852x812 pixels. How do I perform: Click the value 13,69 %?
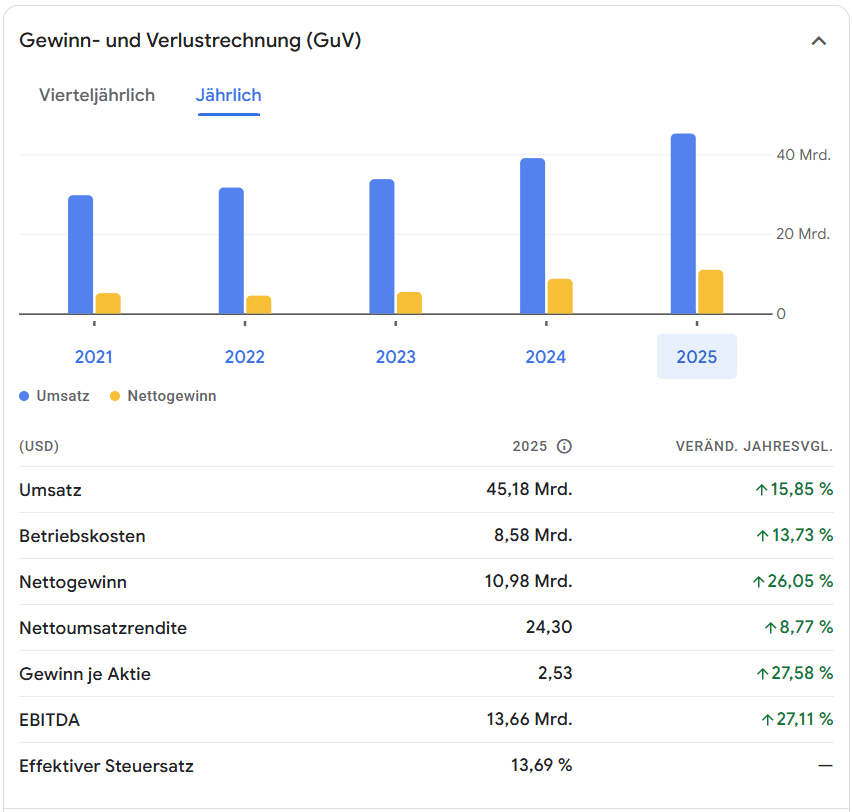tap(541, 765)
